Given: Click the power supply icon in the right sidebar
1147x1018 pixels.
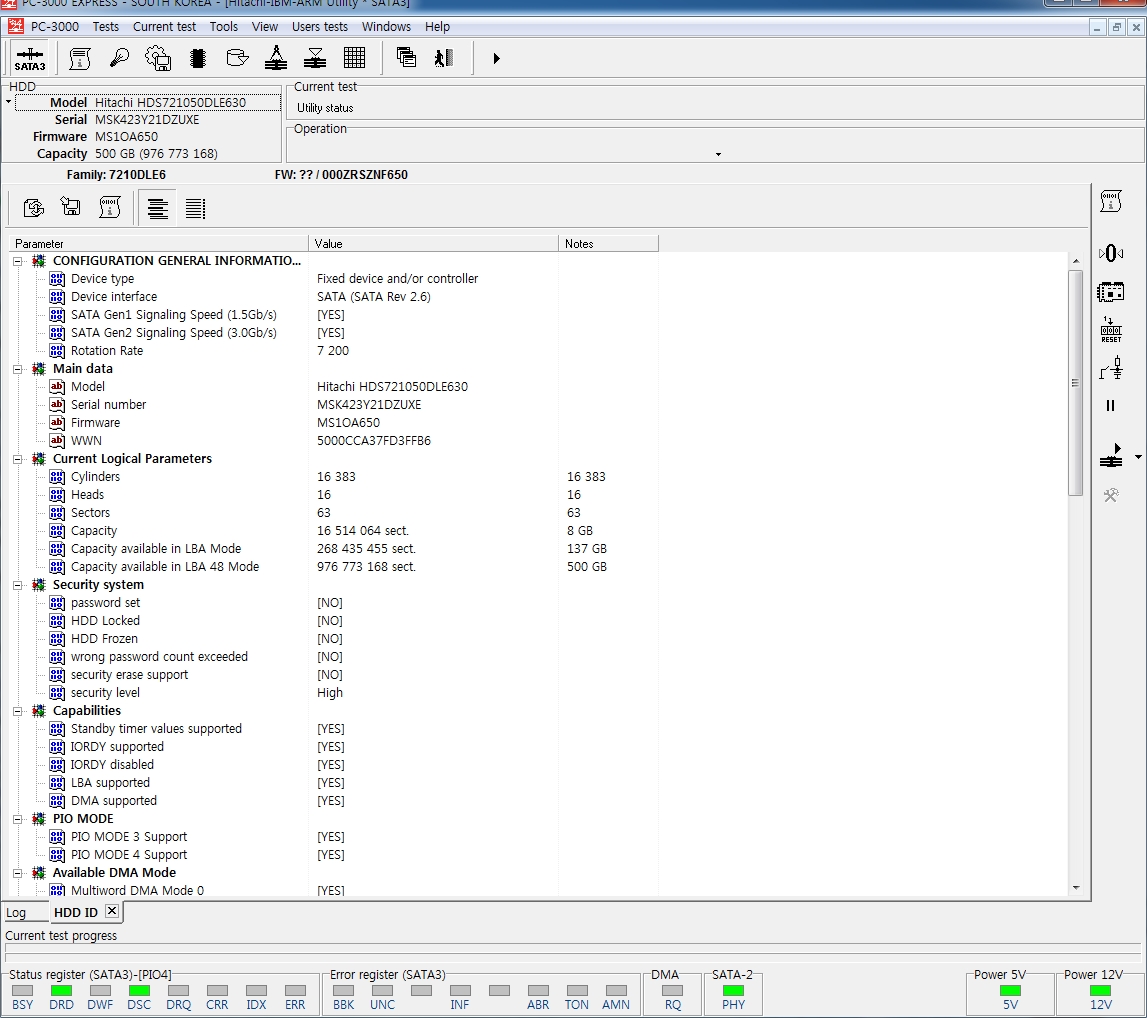Looking at the screenshot, I should (1110, 456).
